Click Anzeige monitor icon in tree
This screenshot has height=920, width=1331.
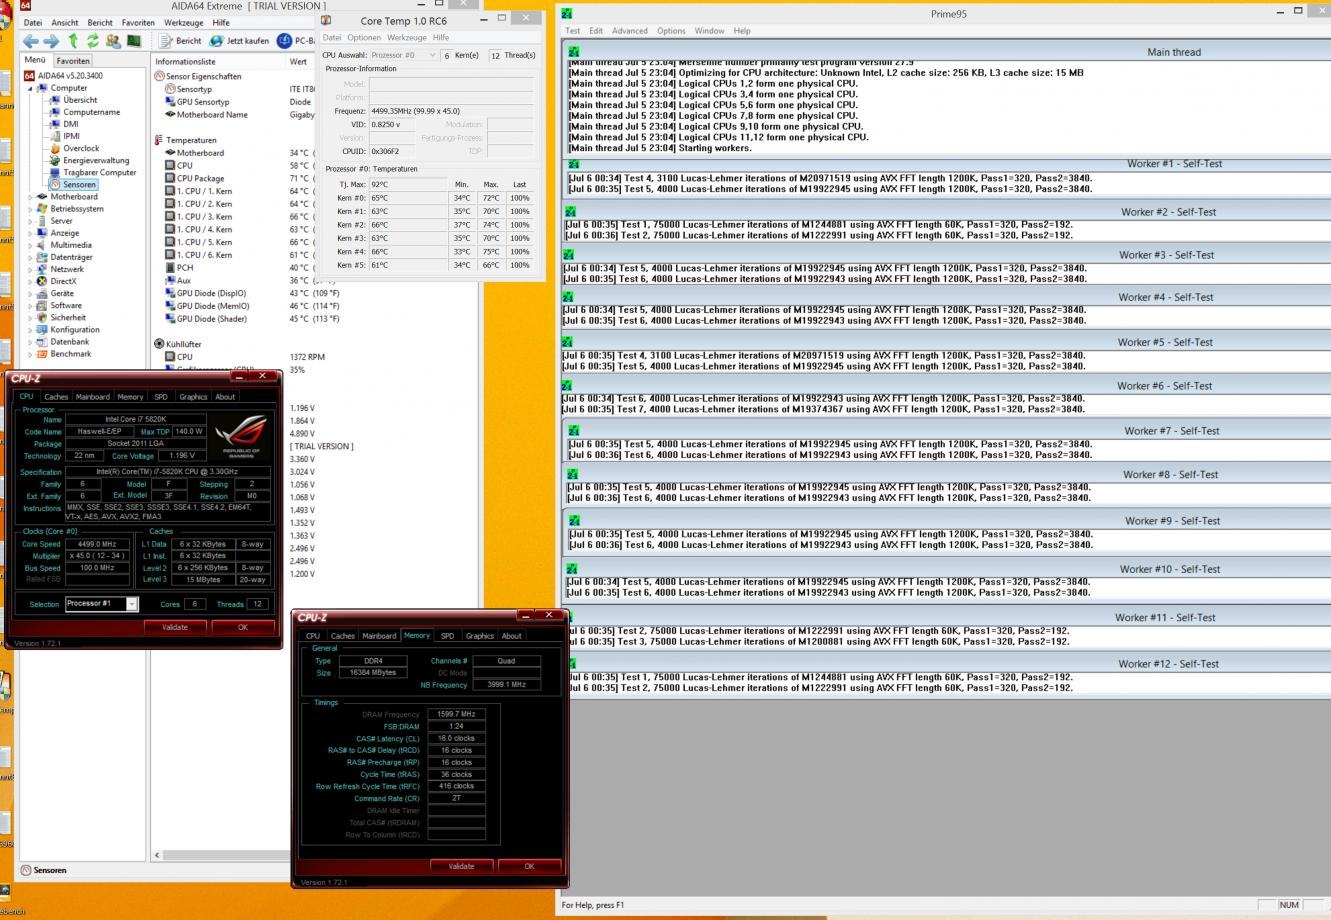[x=42, y=233]
